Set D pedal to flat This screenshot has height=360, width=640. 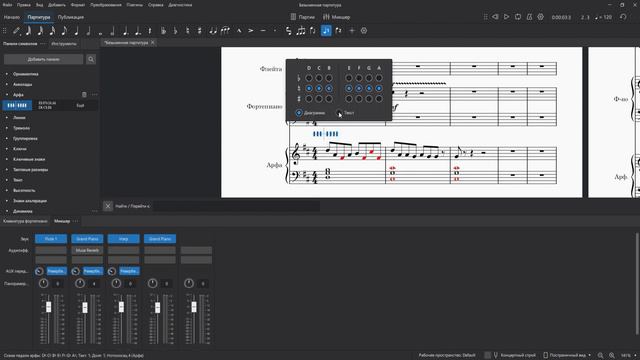(x=309, y=78)
